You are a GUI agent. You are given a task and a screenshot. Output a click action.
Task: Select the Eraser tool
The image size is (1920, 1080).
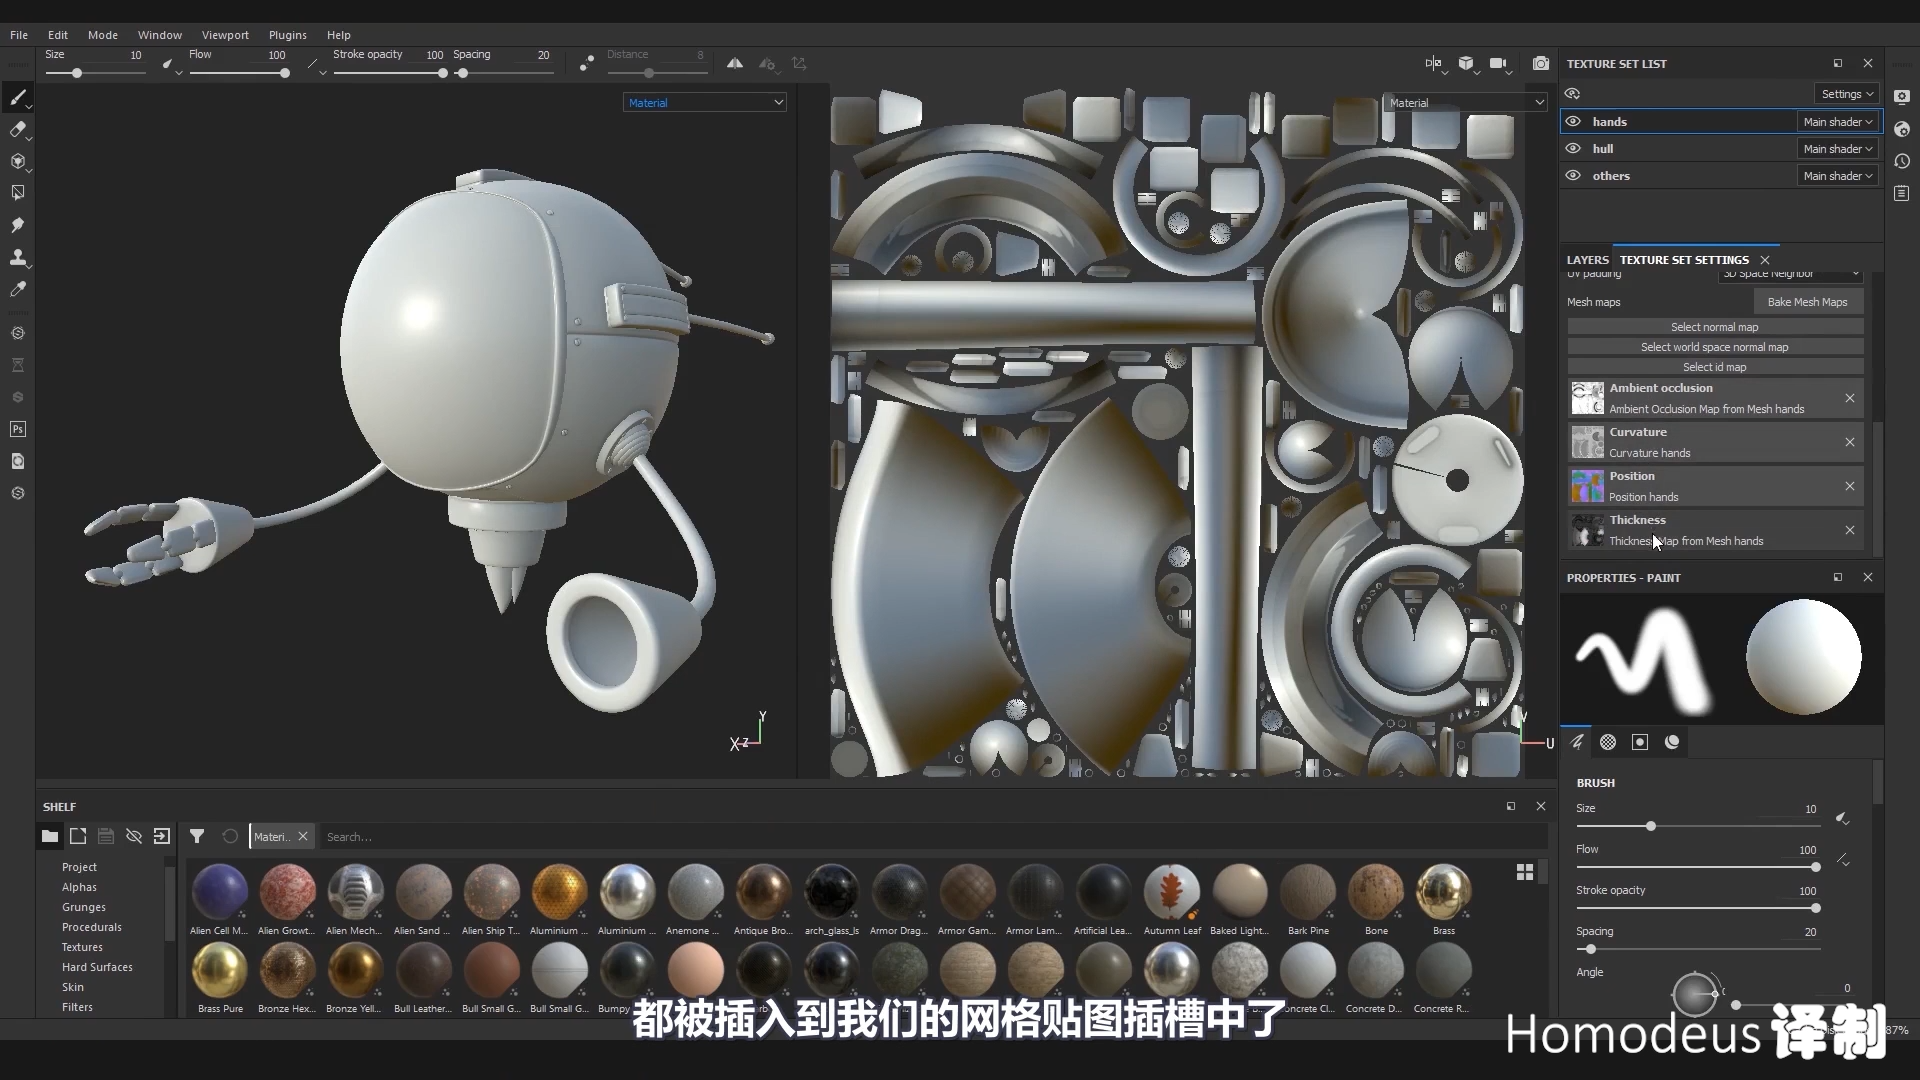point(18,129)
